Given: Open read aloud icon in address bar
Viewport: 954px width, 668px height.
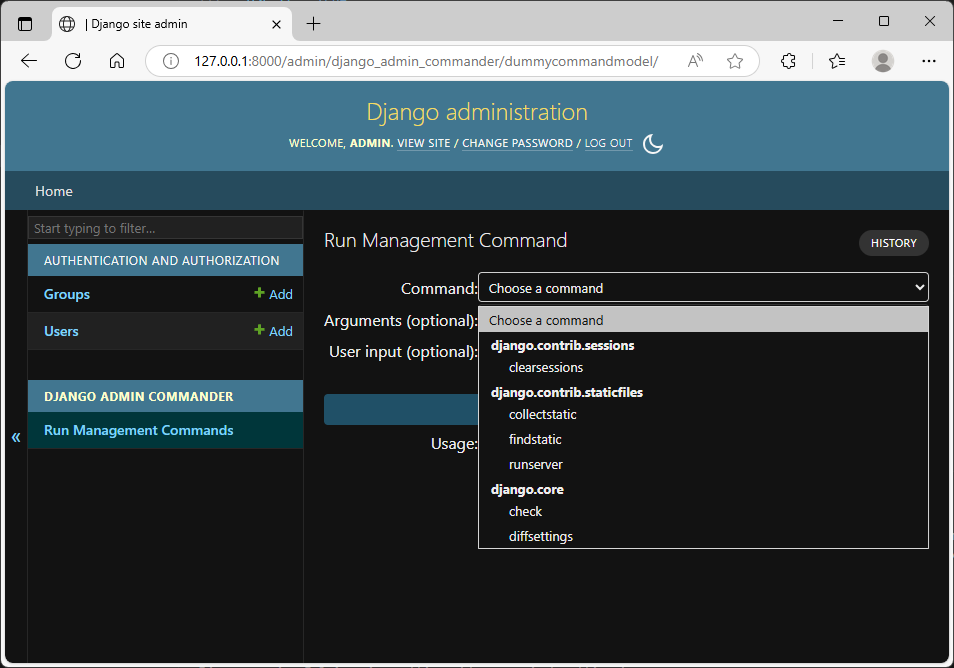Looking at the screenshot, I should pyautogui.click(x=695, y=61).
